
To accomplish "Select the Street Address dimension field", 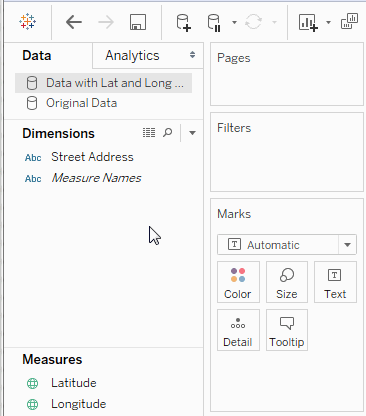I will click(92, 157).
